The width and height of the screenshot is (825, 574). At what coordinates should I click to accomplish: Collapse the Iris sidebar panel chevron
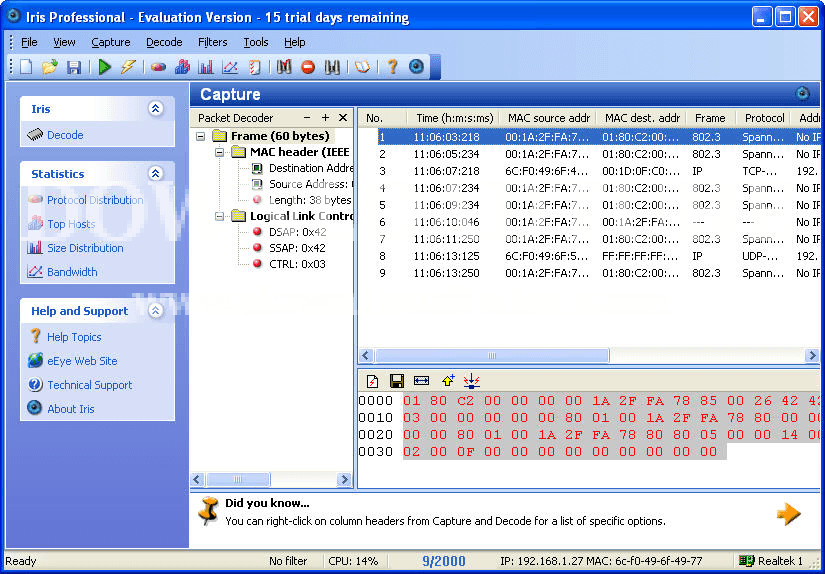click(x=155, y=109)
